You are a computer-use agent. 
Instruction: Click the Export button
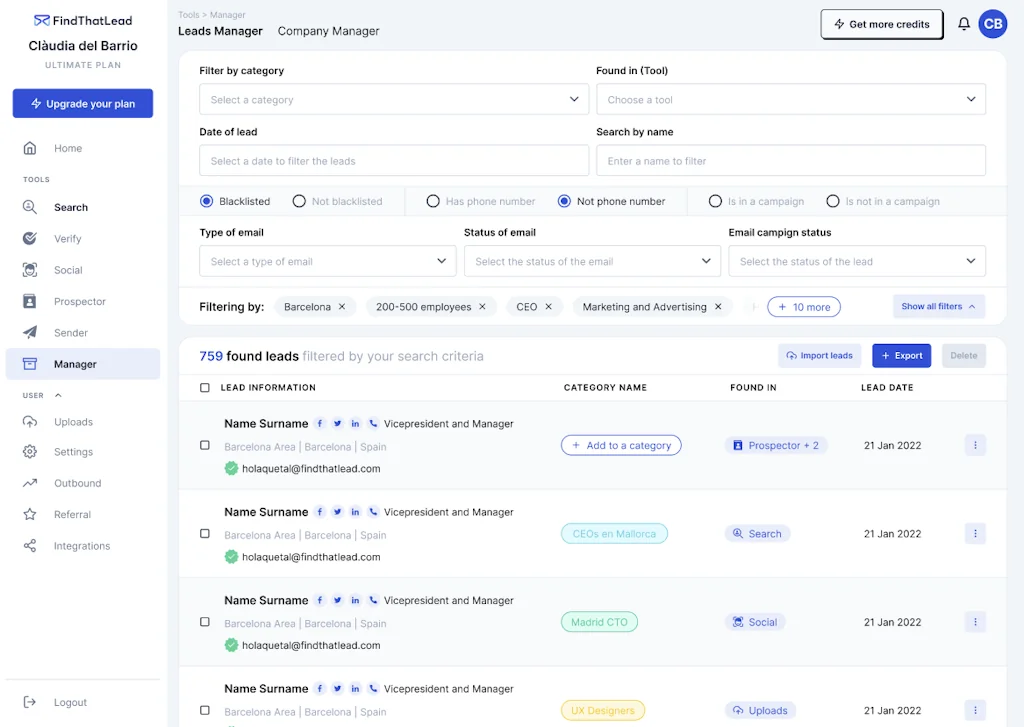[x=901, y=355]
